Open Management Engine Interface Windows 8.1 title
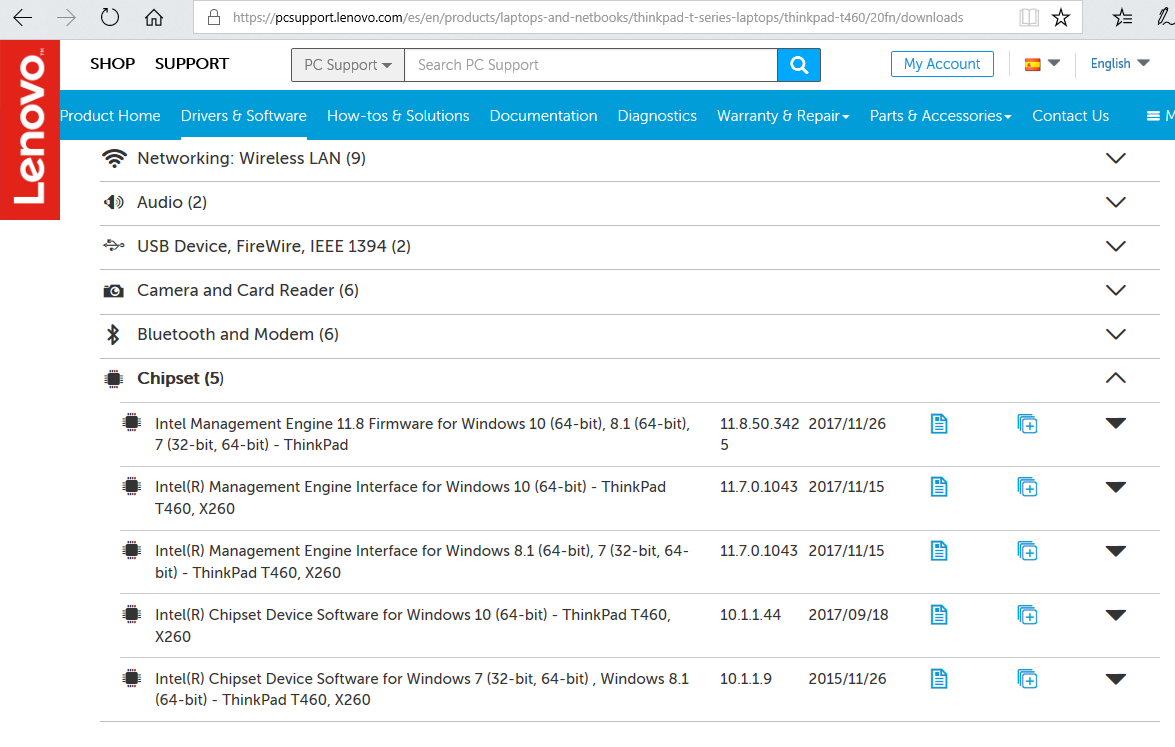Screen dimensions: 1175x747 click(x=422, y=561)
